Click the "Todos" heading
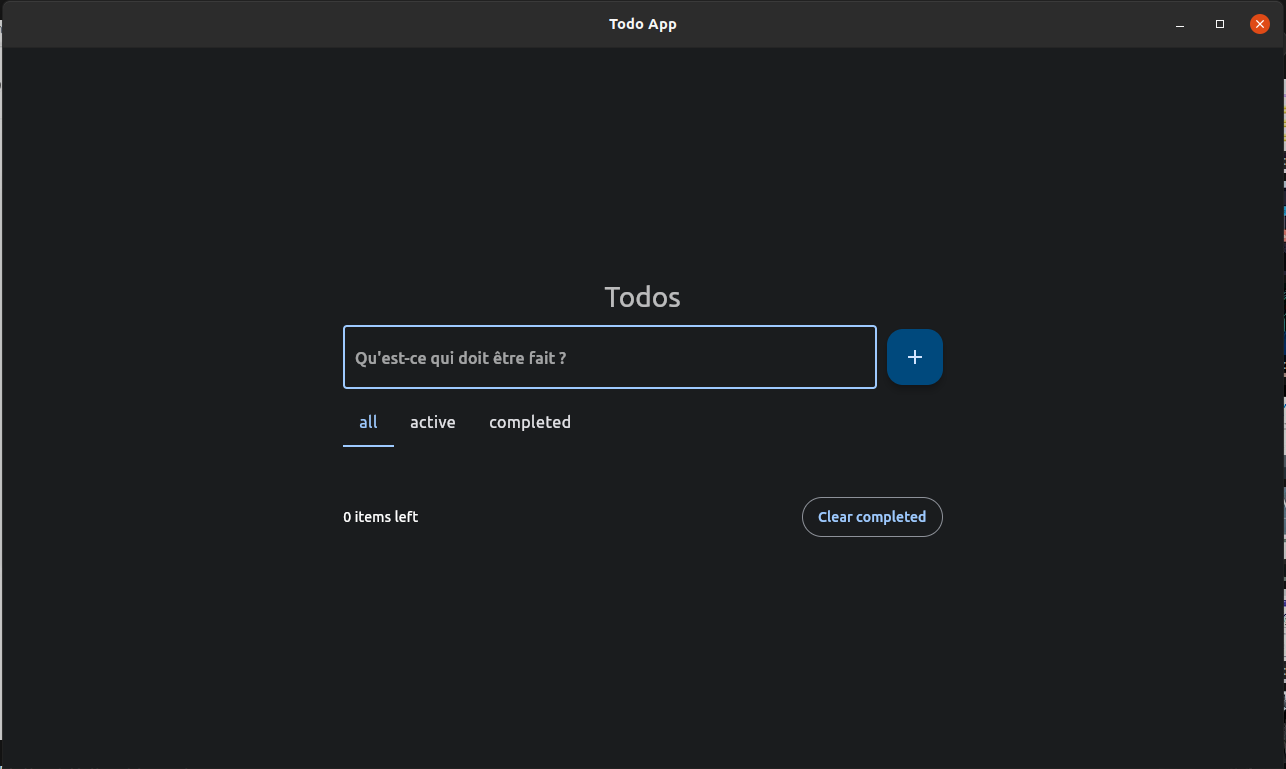This screenshot has width=1286, height=769. coord(643,297)
